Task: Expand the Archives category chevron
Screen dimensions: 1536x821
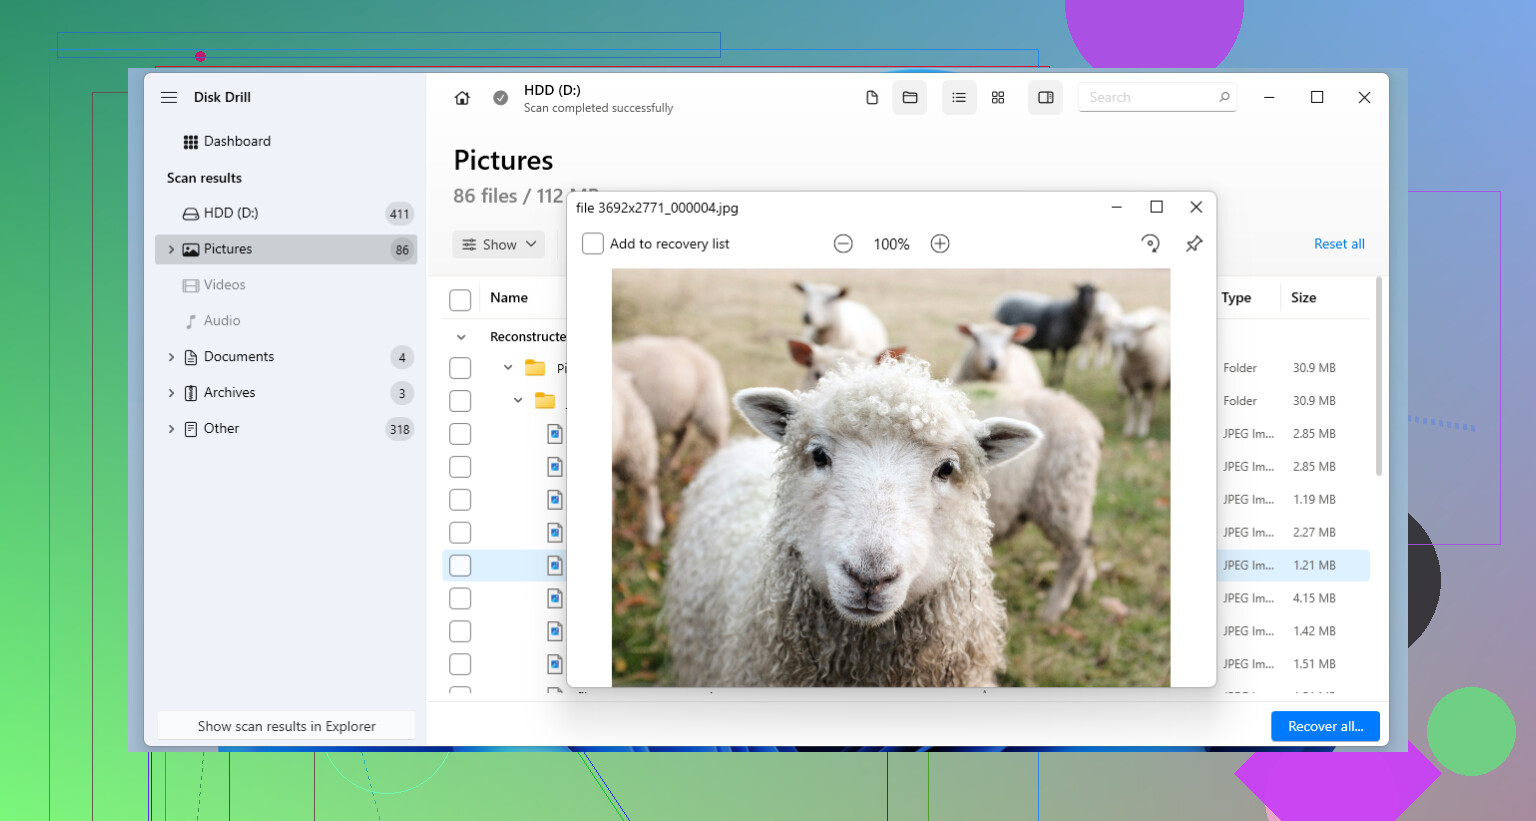Action: 171,393
